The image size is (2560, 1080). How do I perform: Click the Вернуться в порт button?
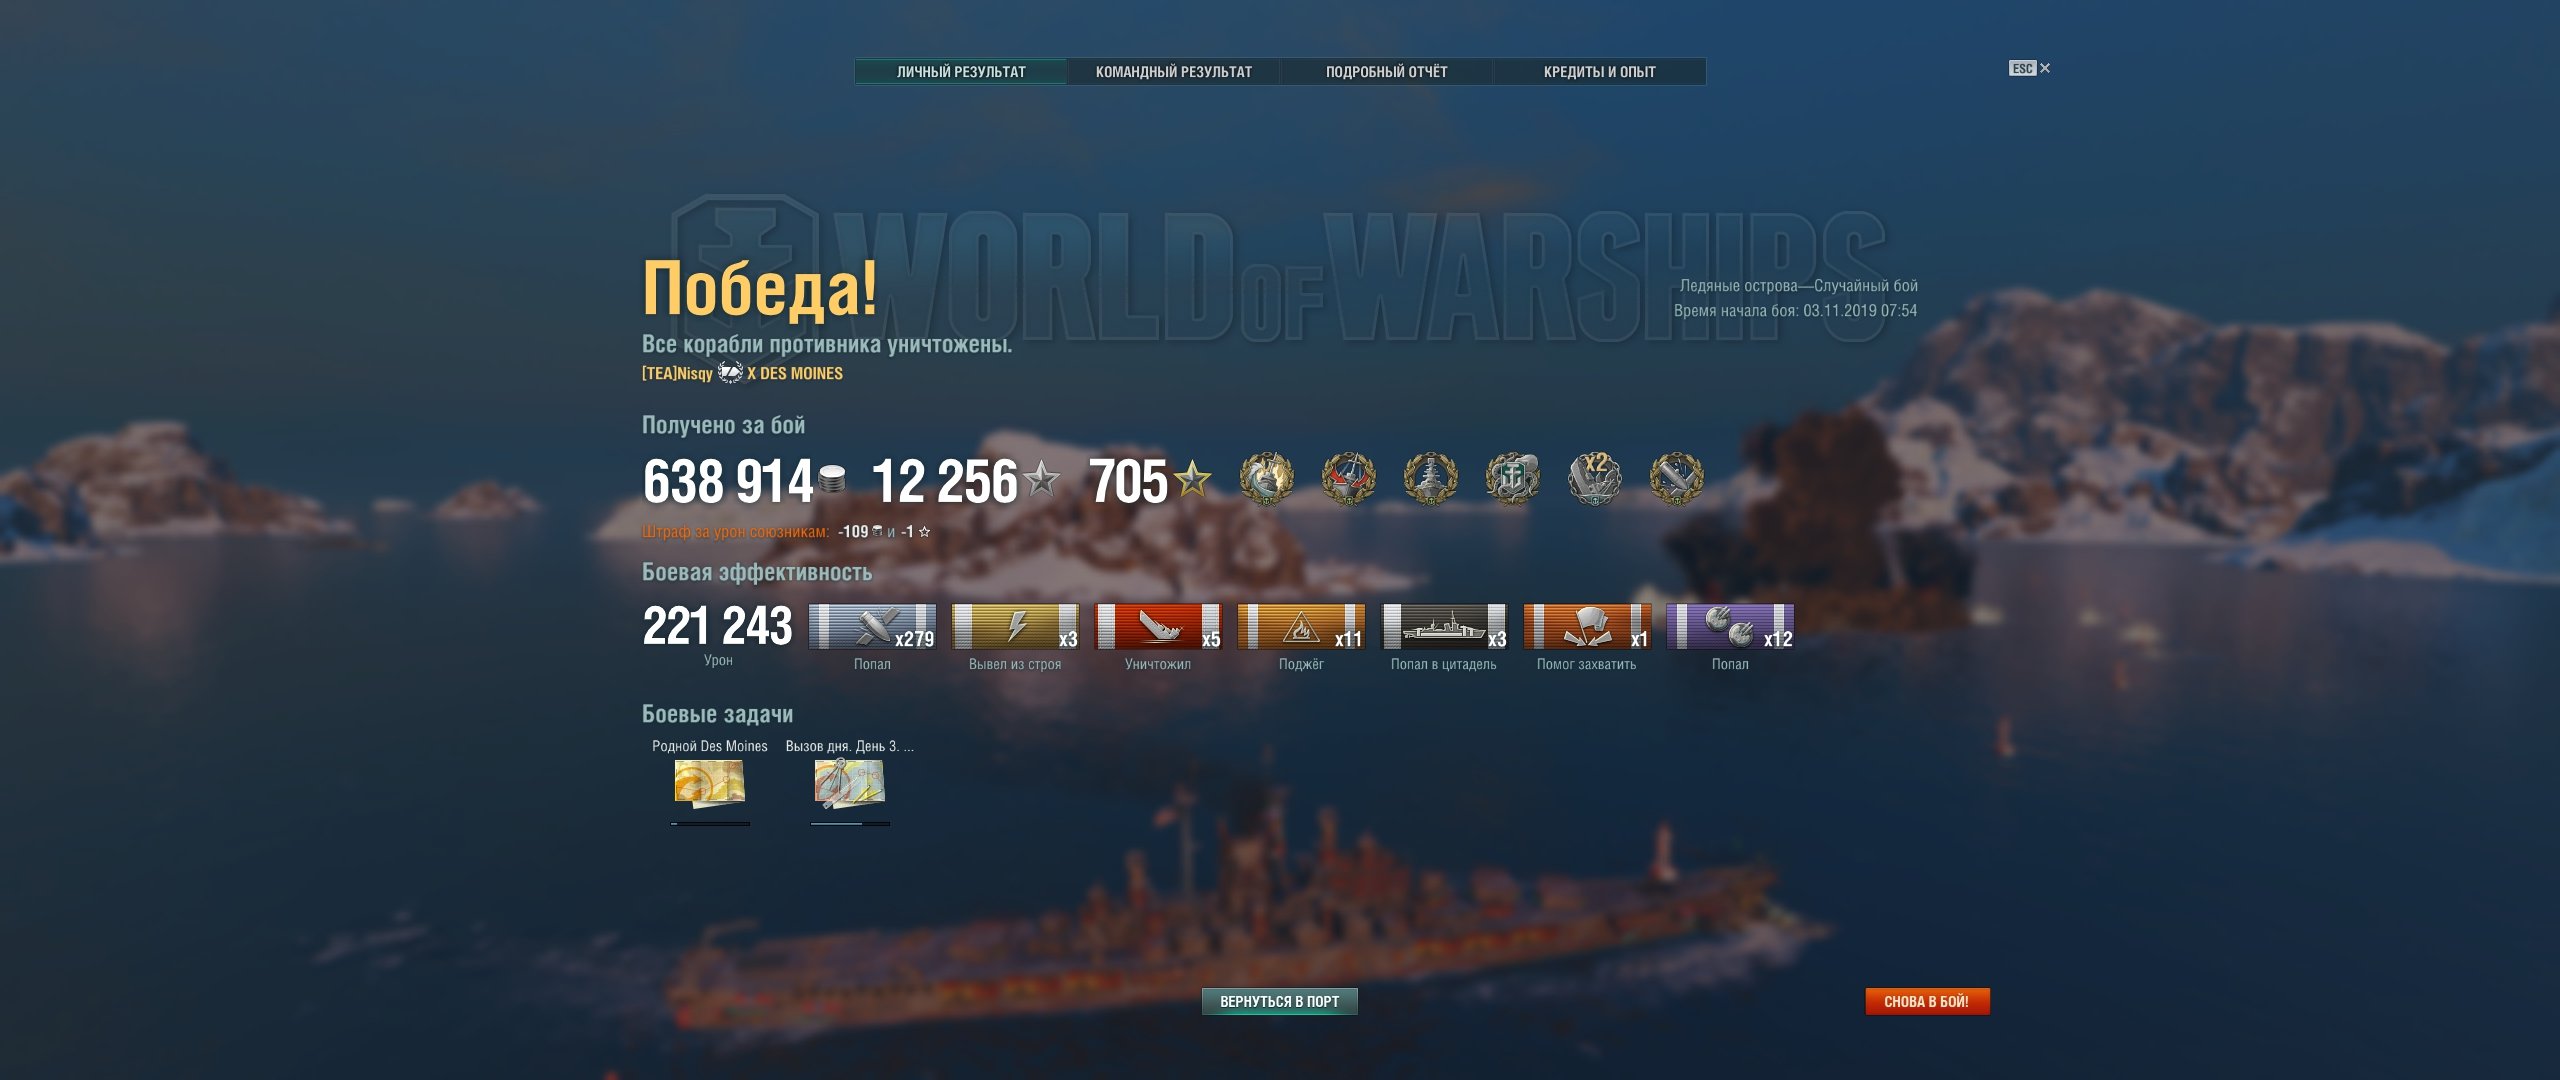1279,1001
